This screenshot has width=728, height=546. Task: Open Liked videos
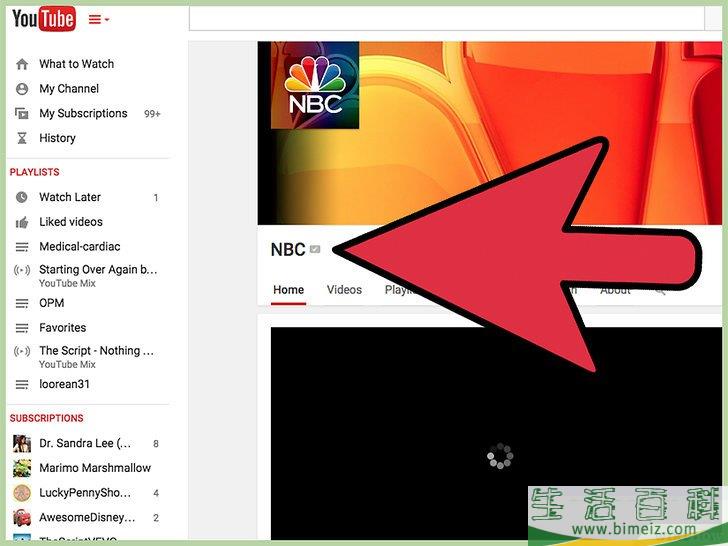(71, 222)
